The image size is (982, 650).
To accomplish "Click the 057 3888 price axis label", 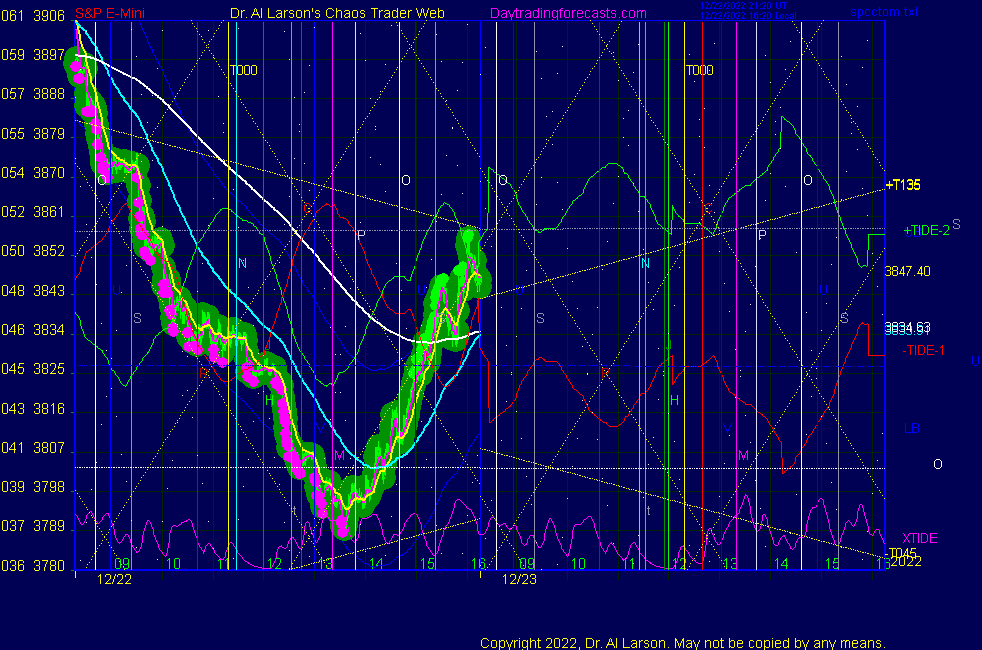I will 33,94.
